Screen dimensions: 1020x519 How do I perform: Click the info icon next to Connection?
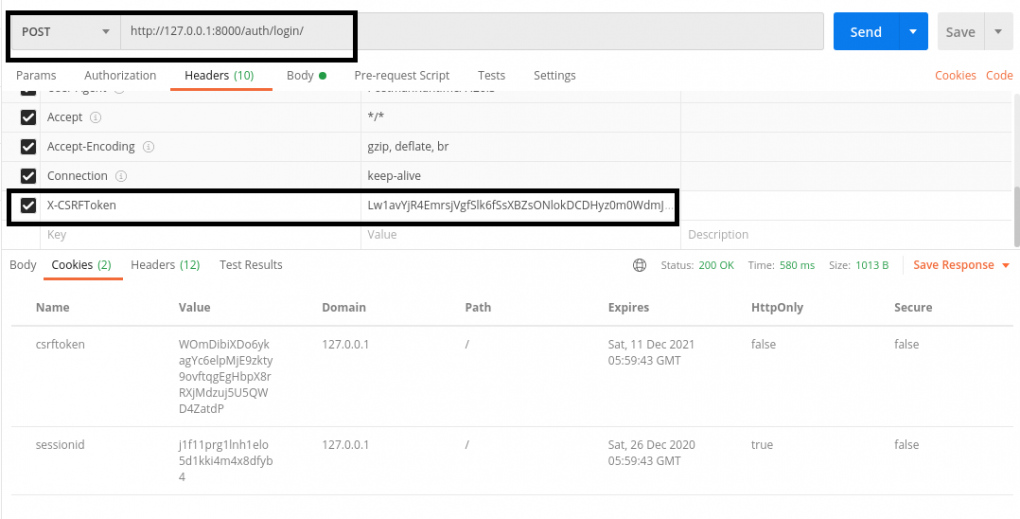point(121,176)
